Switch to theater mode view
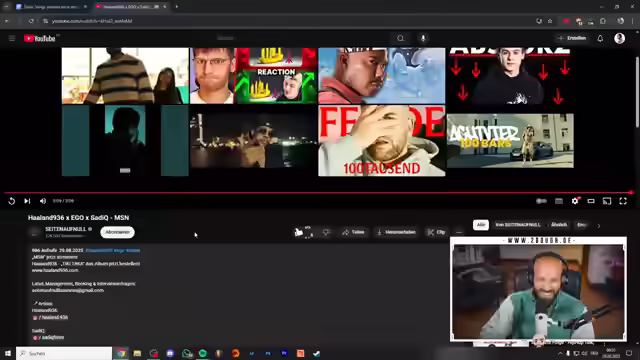The width and height of the screenshot is (640, 360). pos(591,201)
